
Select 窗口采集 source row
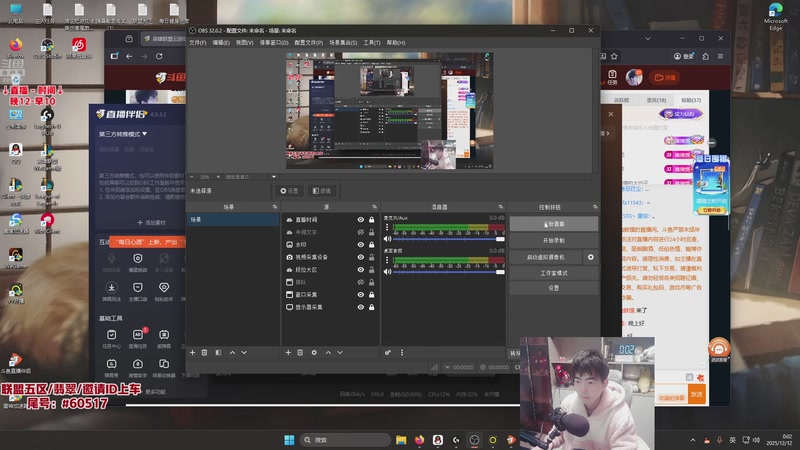click(x=330, y=295)
